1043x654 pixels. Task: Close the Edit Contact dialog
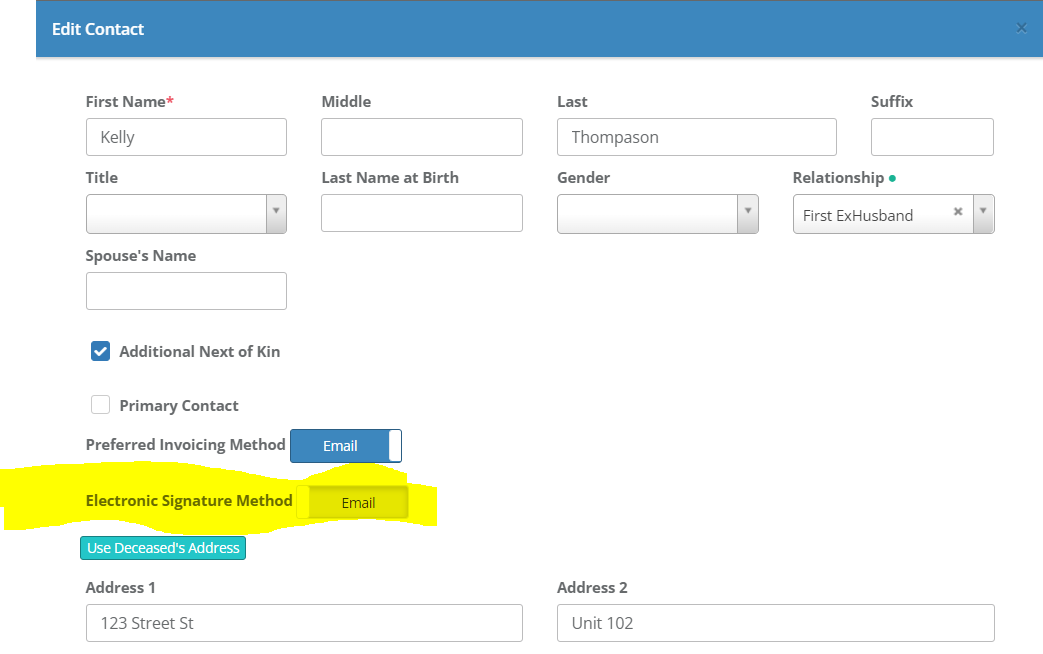click(1021, 27)
